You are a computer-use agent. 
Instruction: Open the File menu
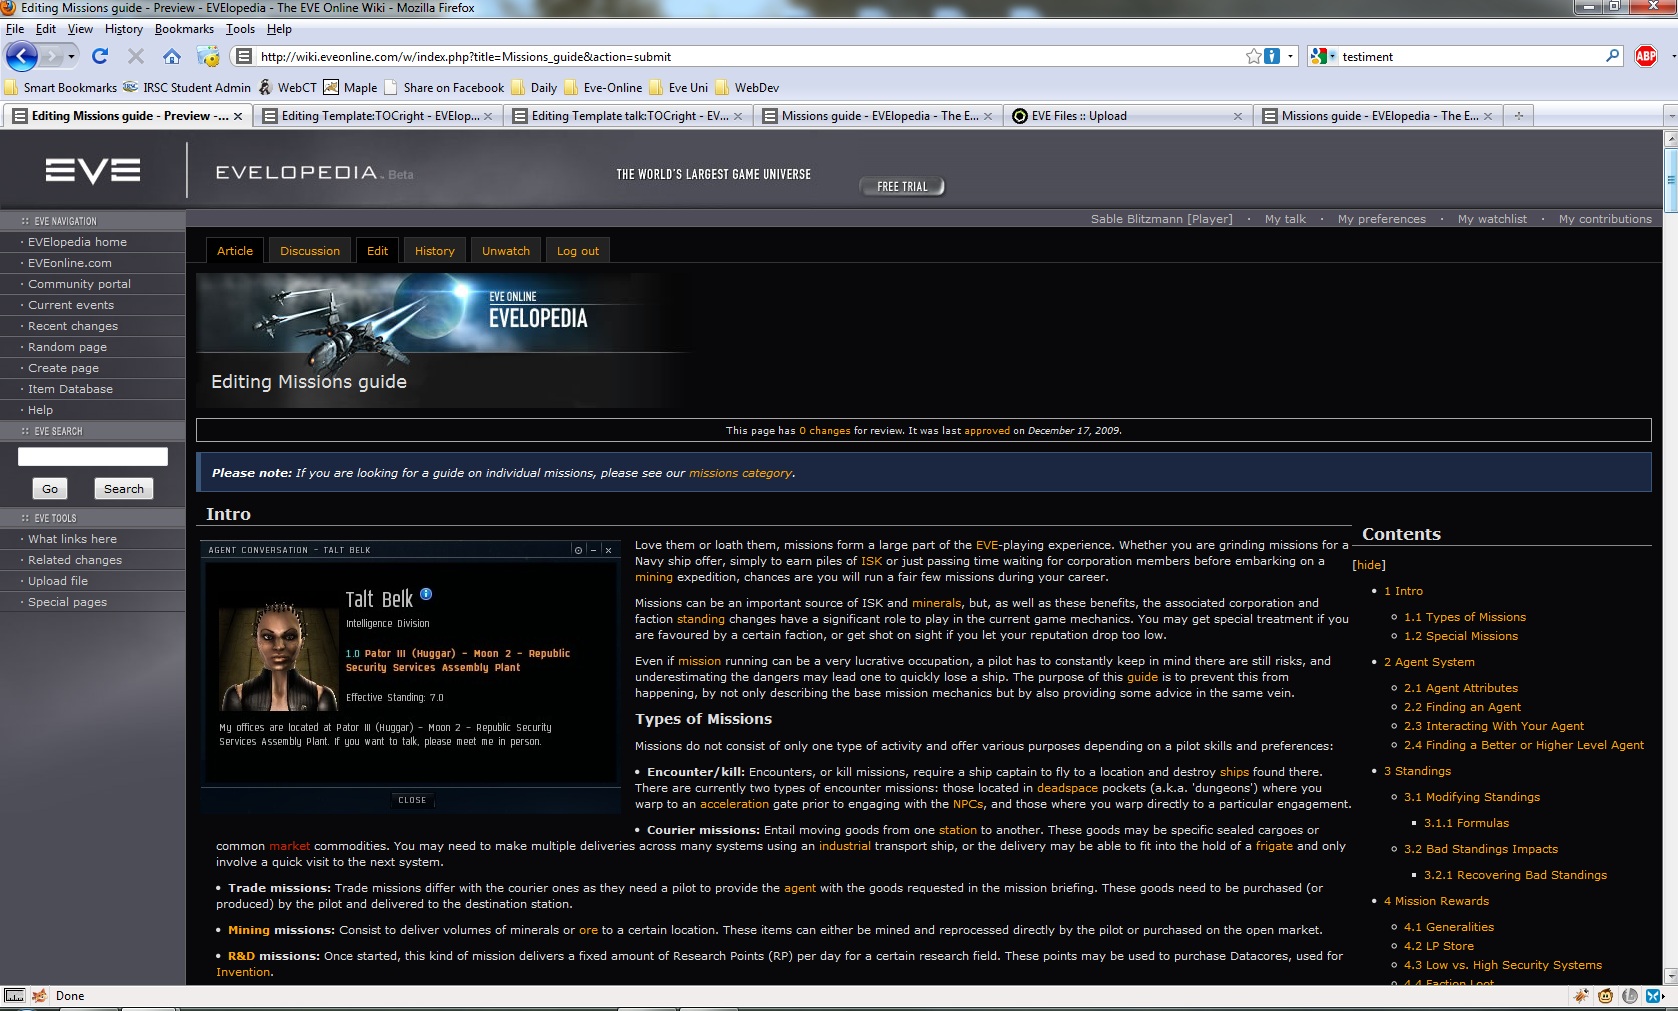15,29
